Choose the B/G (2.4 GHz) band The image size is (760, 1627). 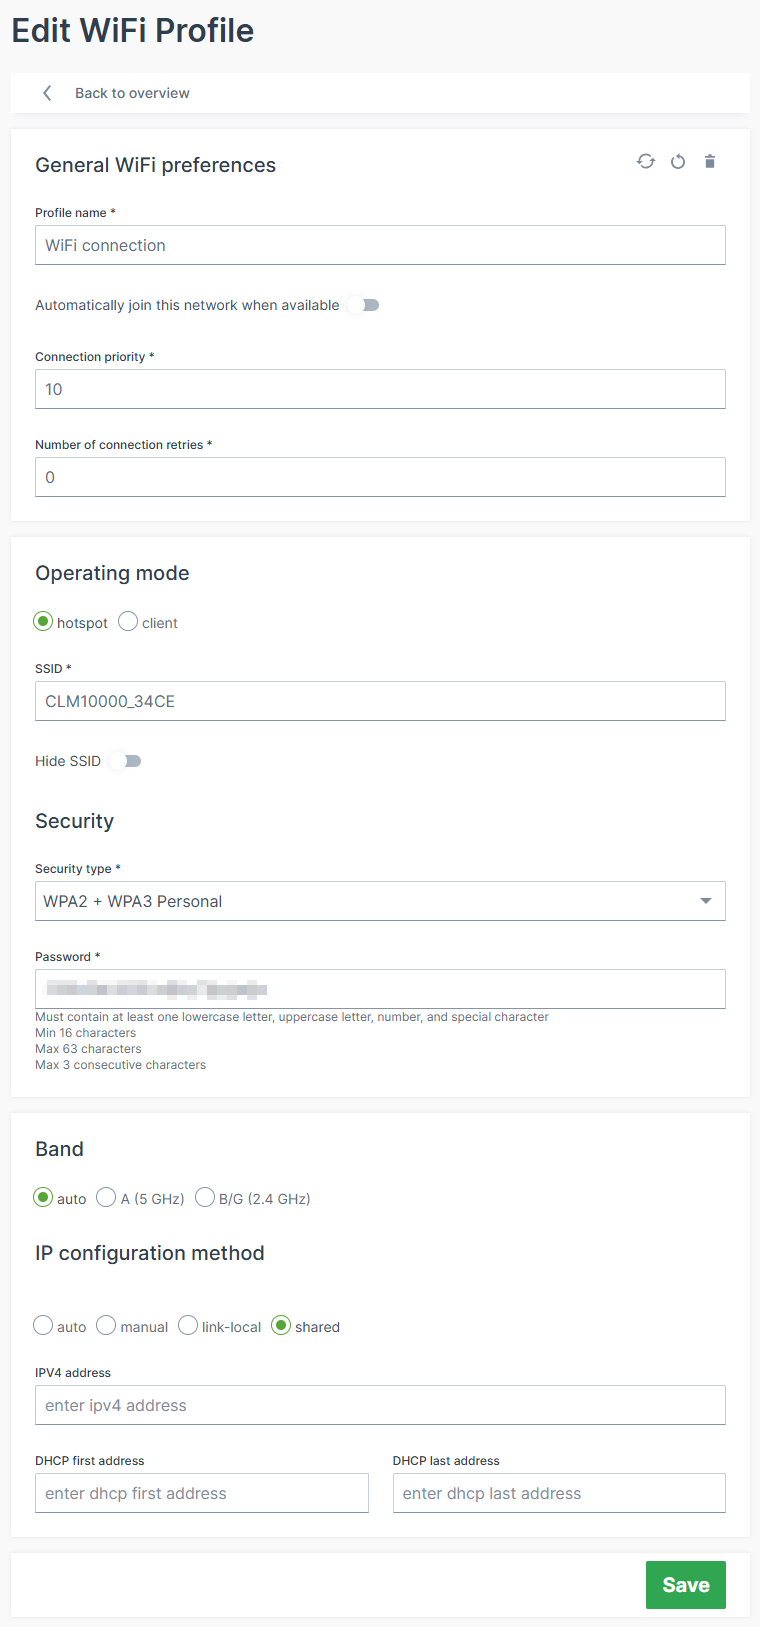point(204,1197)
